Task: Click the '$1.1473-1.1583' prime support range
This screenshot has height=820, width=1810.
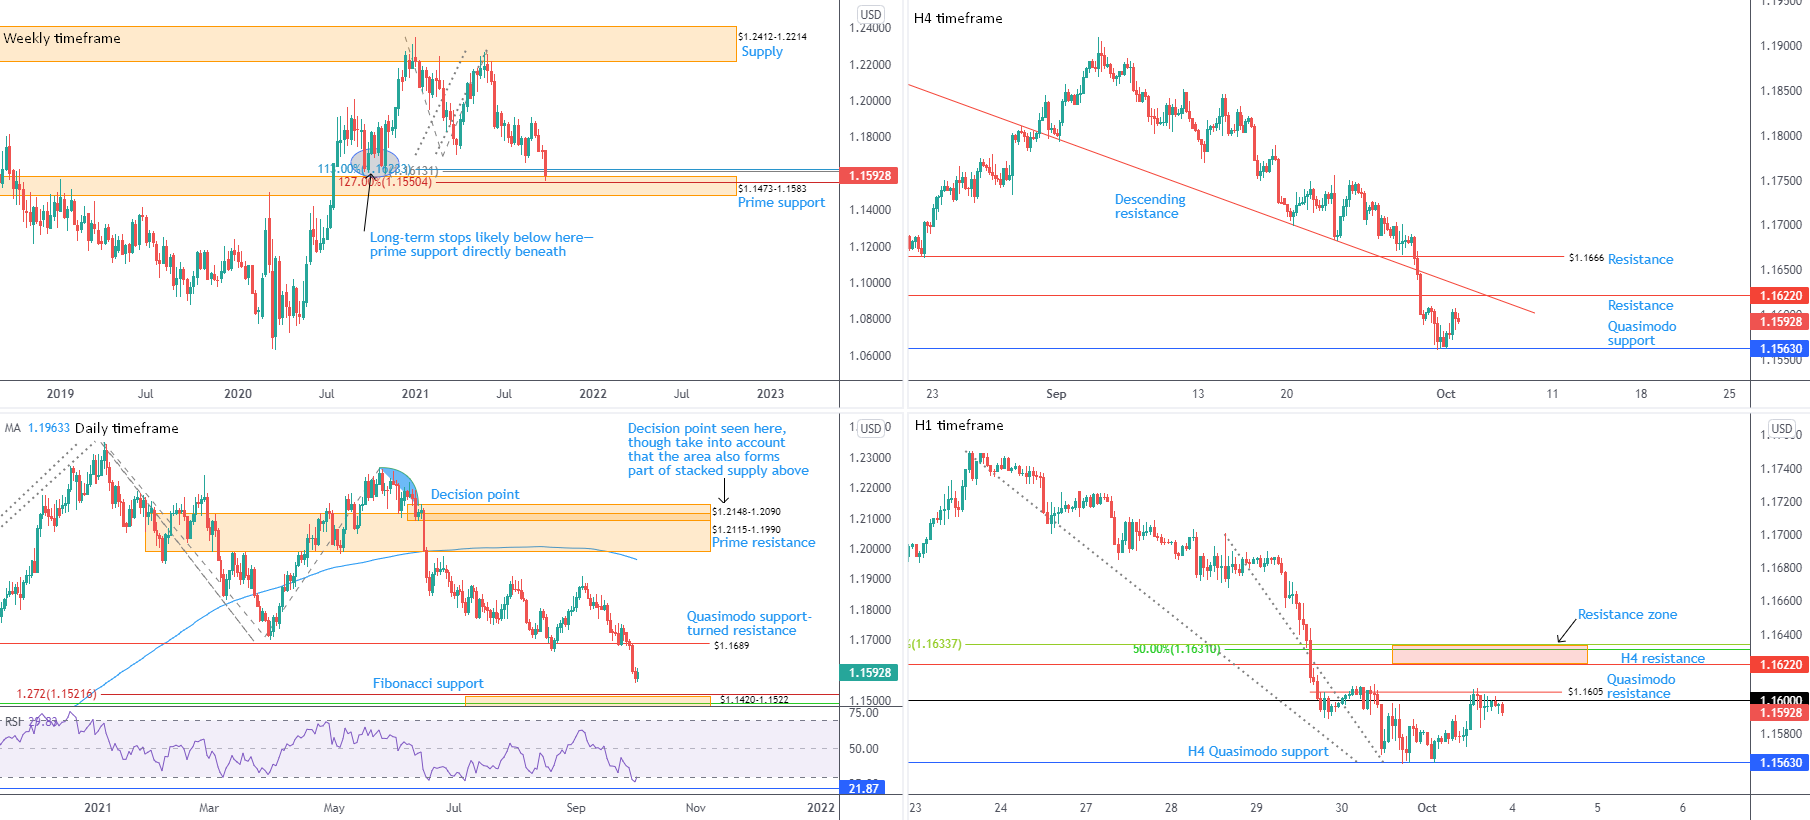Action: click(x=772, y=189)
